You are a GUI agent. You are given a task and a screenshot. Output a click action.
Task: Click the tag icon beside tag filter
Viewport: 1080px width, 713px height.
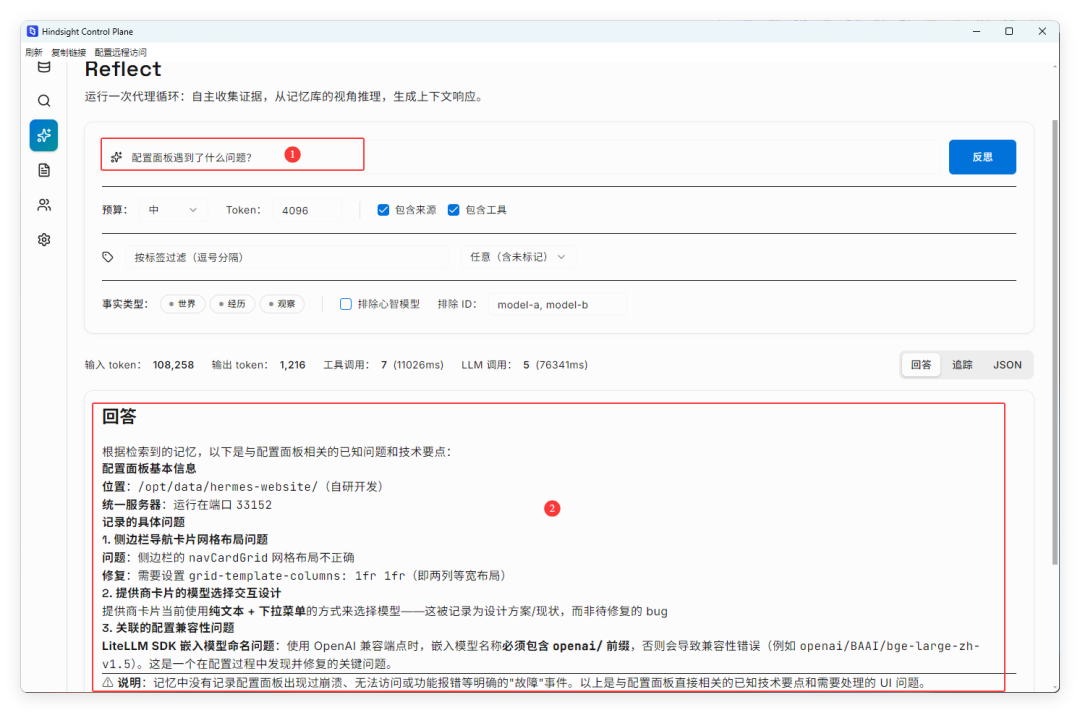108,257
